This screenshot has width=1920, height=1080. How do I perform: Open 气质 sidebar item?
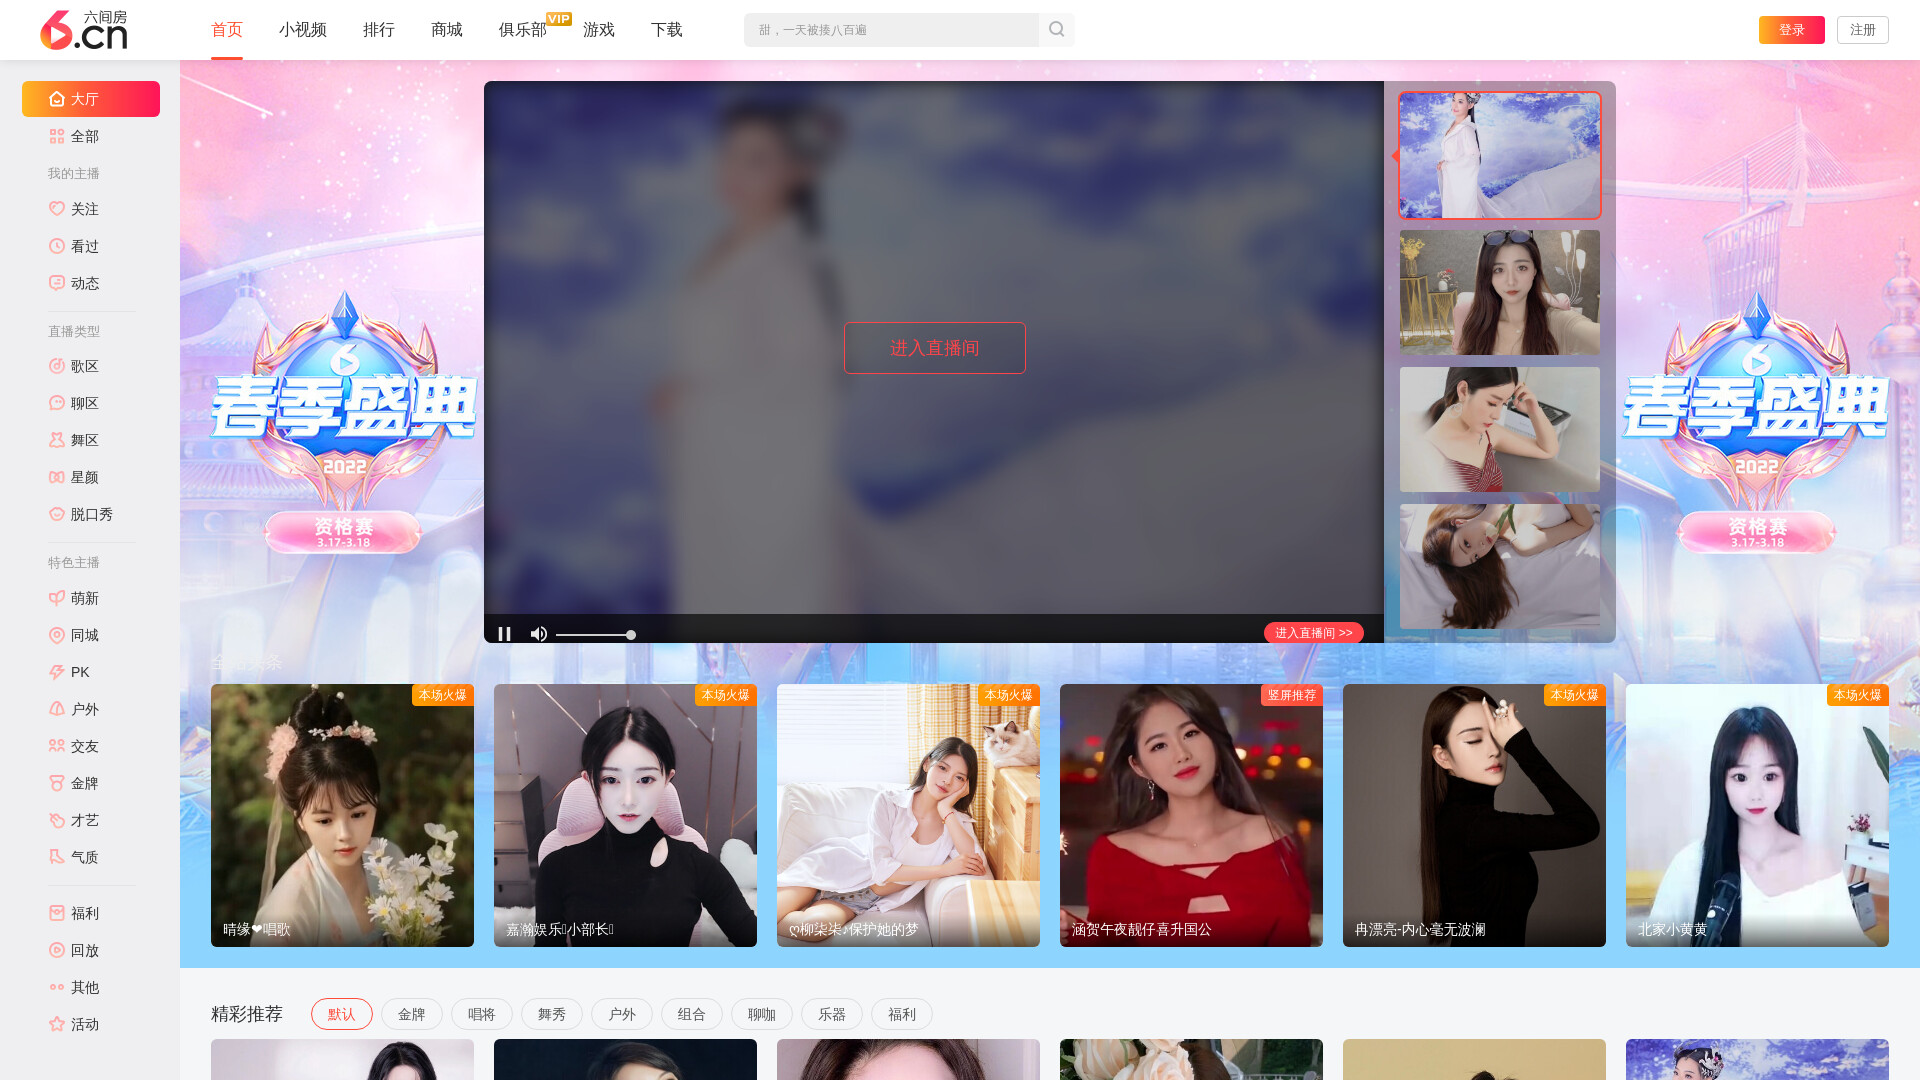coord(91,857)
